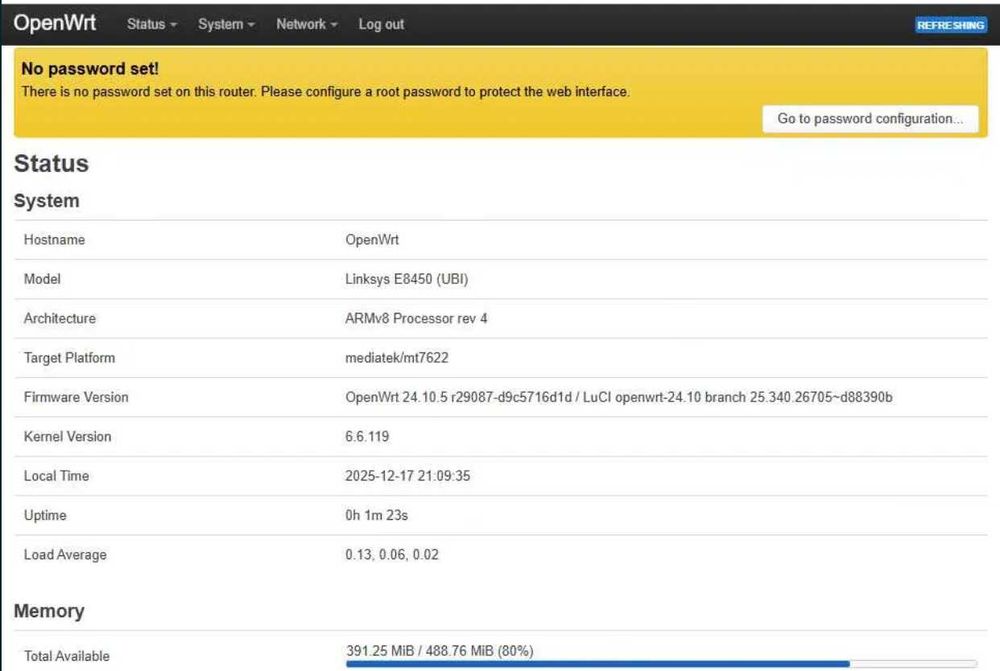This screenshot has height=671, width=1000.
Task: Select the Model row label
Action: (x=42, y=279)
